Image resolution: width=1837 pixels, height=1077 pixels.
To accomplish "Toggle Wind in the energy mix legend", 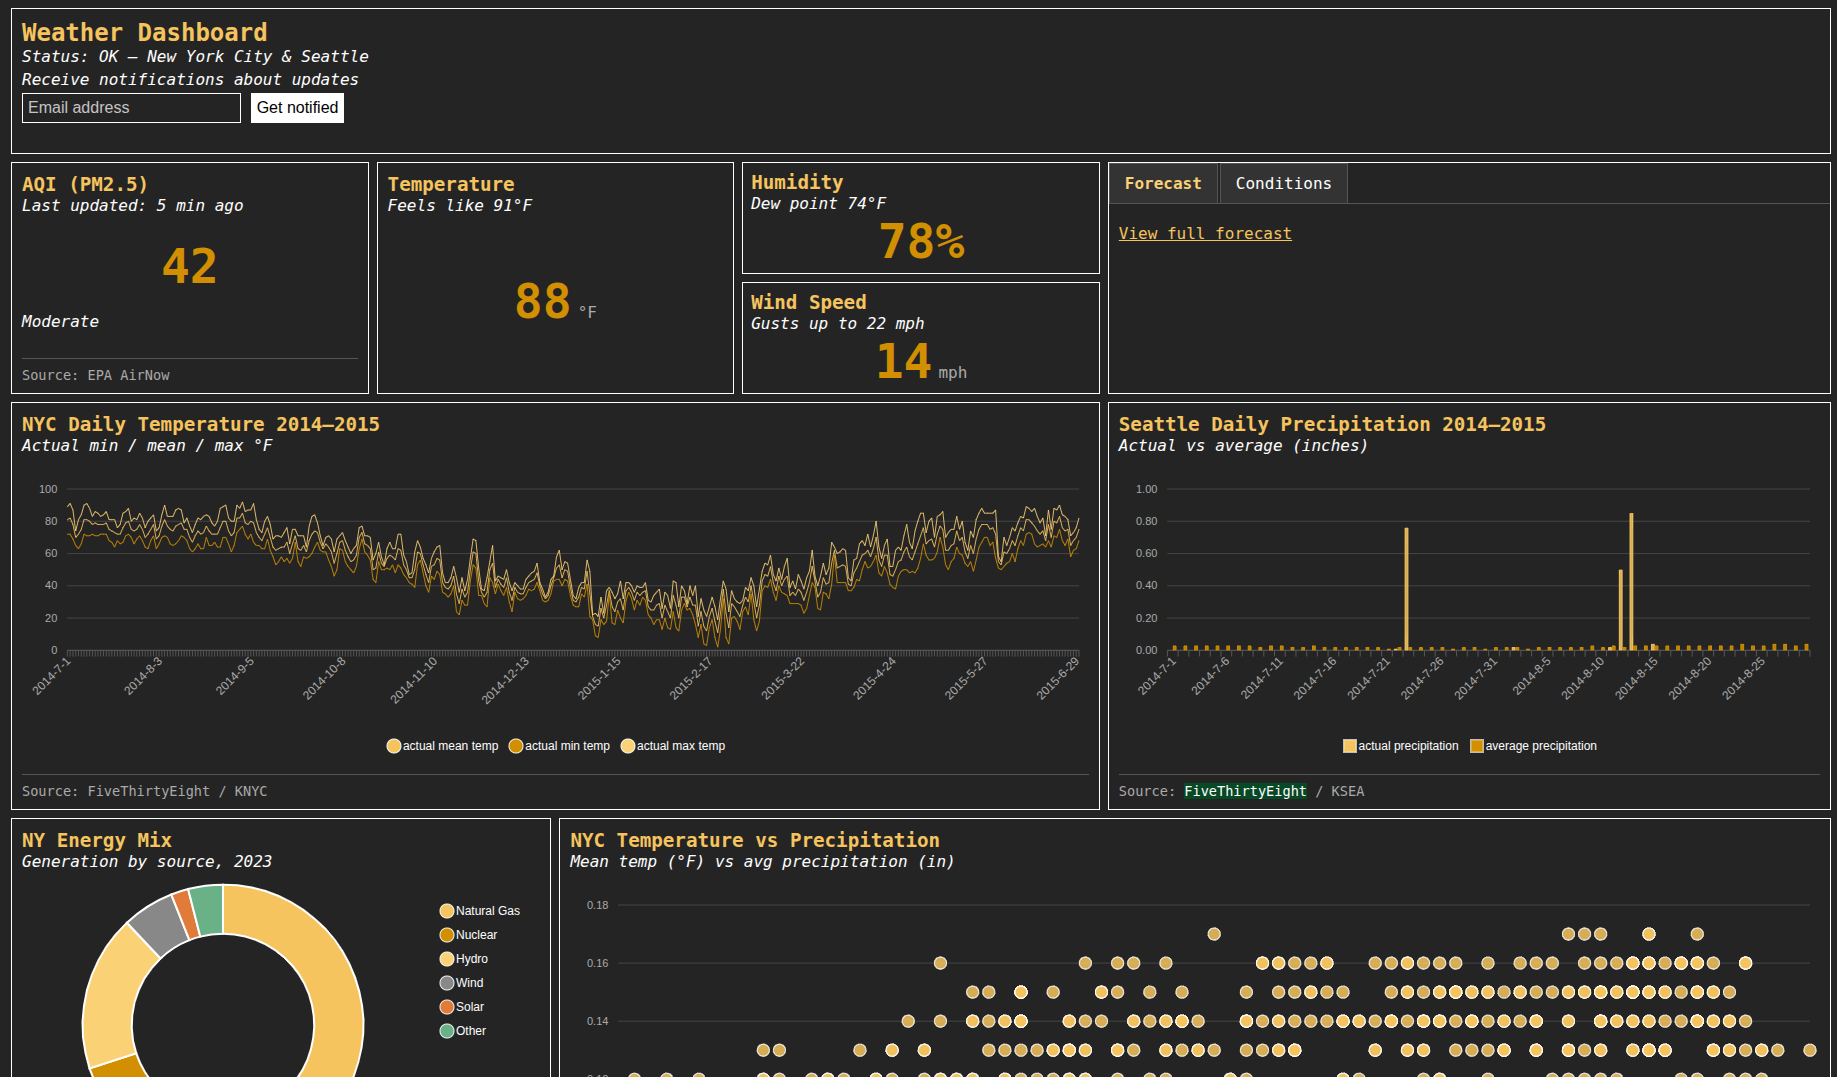I will click(x=461, y=983).
